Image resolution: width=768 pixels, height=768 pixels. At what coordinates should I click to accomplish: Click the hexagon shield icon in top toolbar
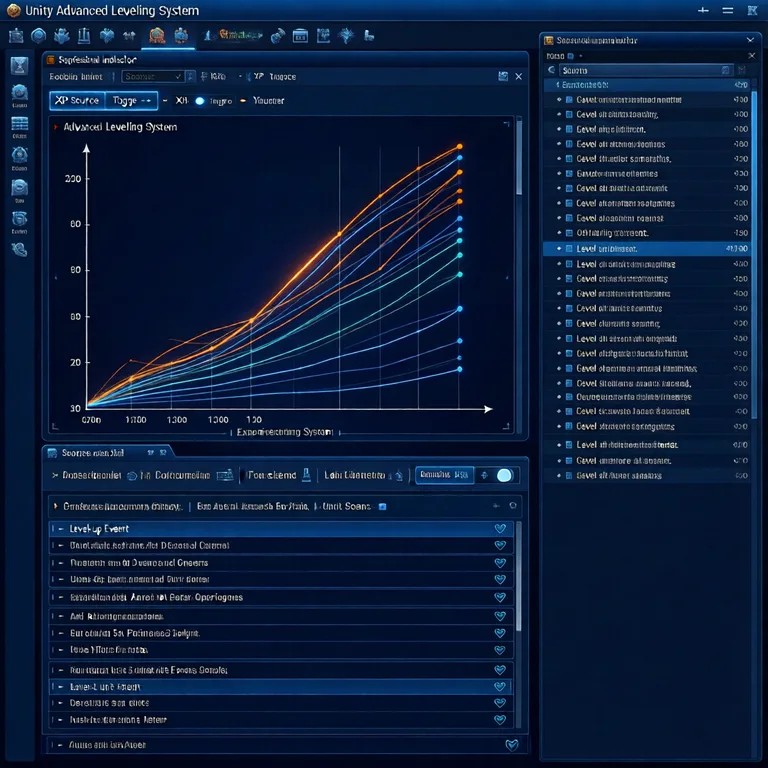click(x=39, y=35)
